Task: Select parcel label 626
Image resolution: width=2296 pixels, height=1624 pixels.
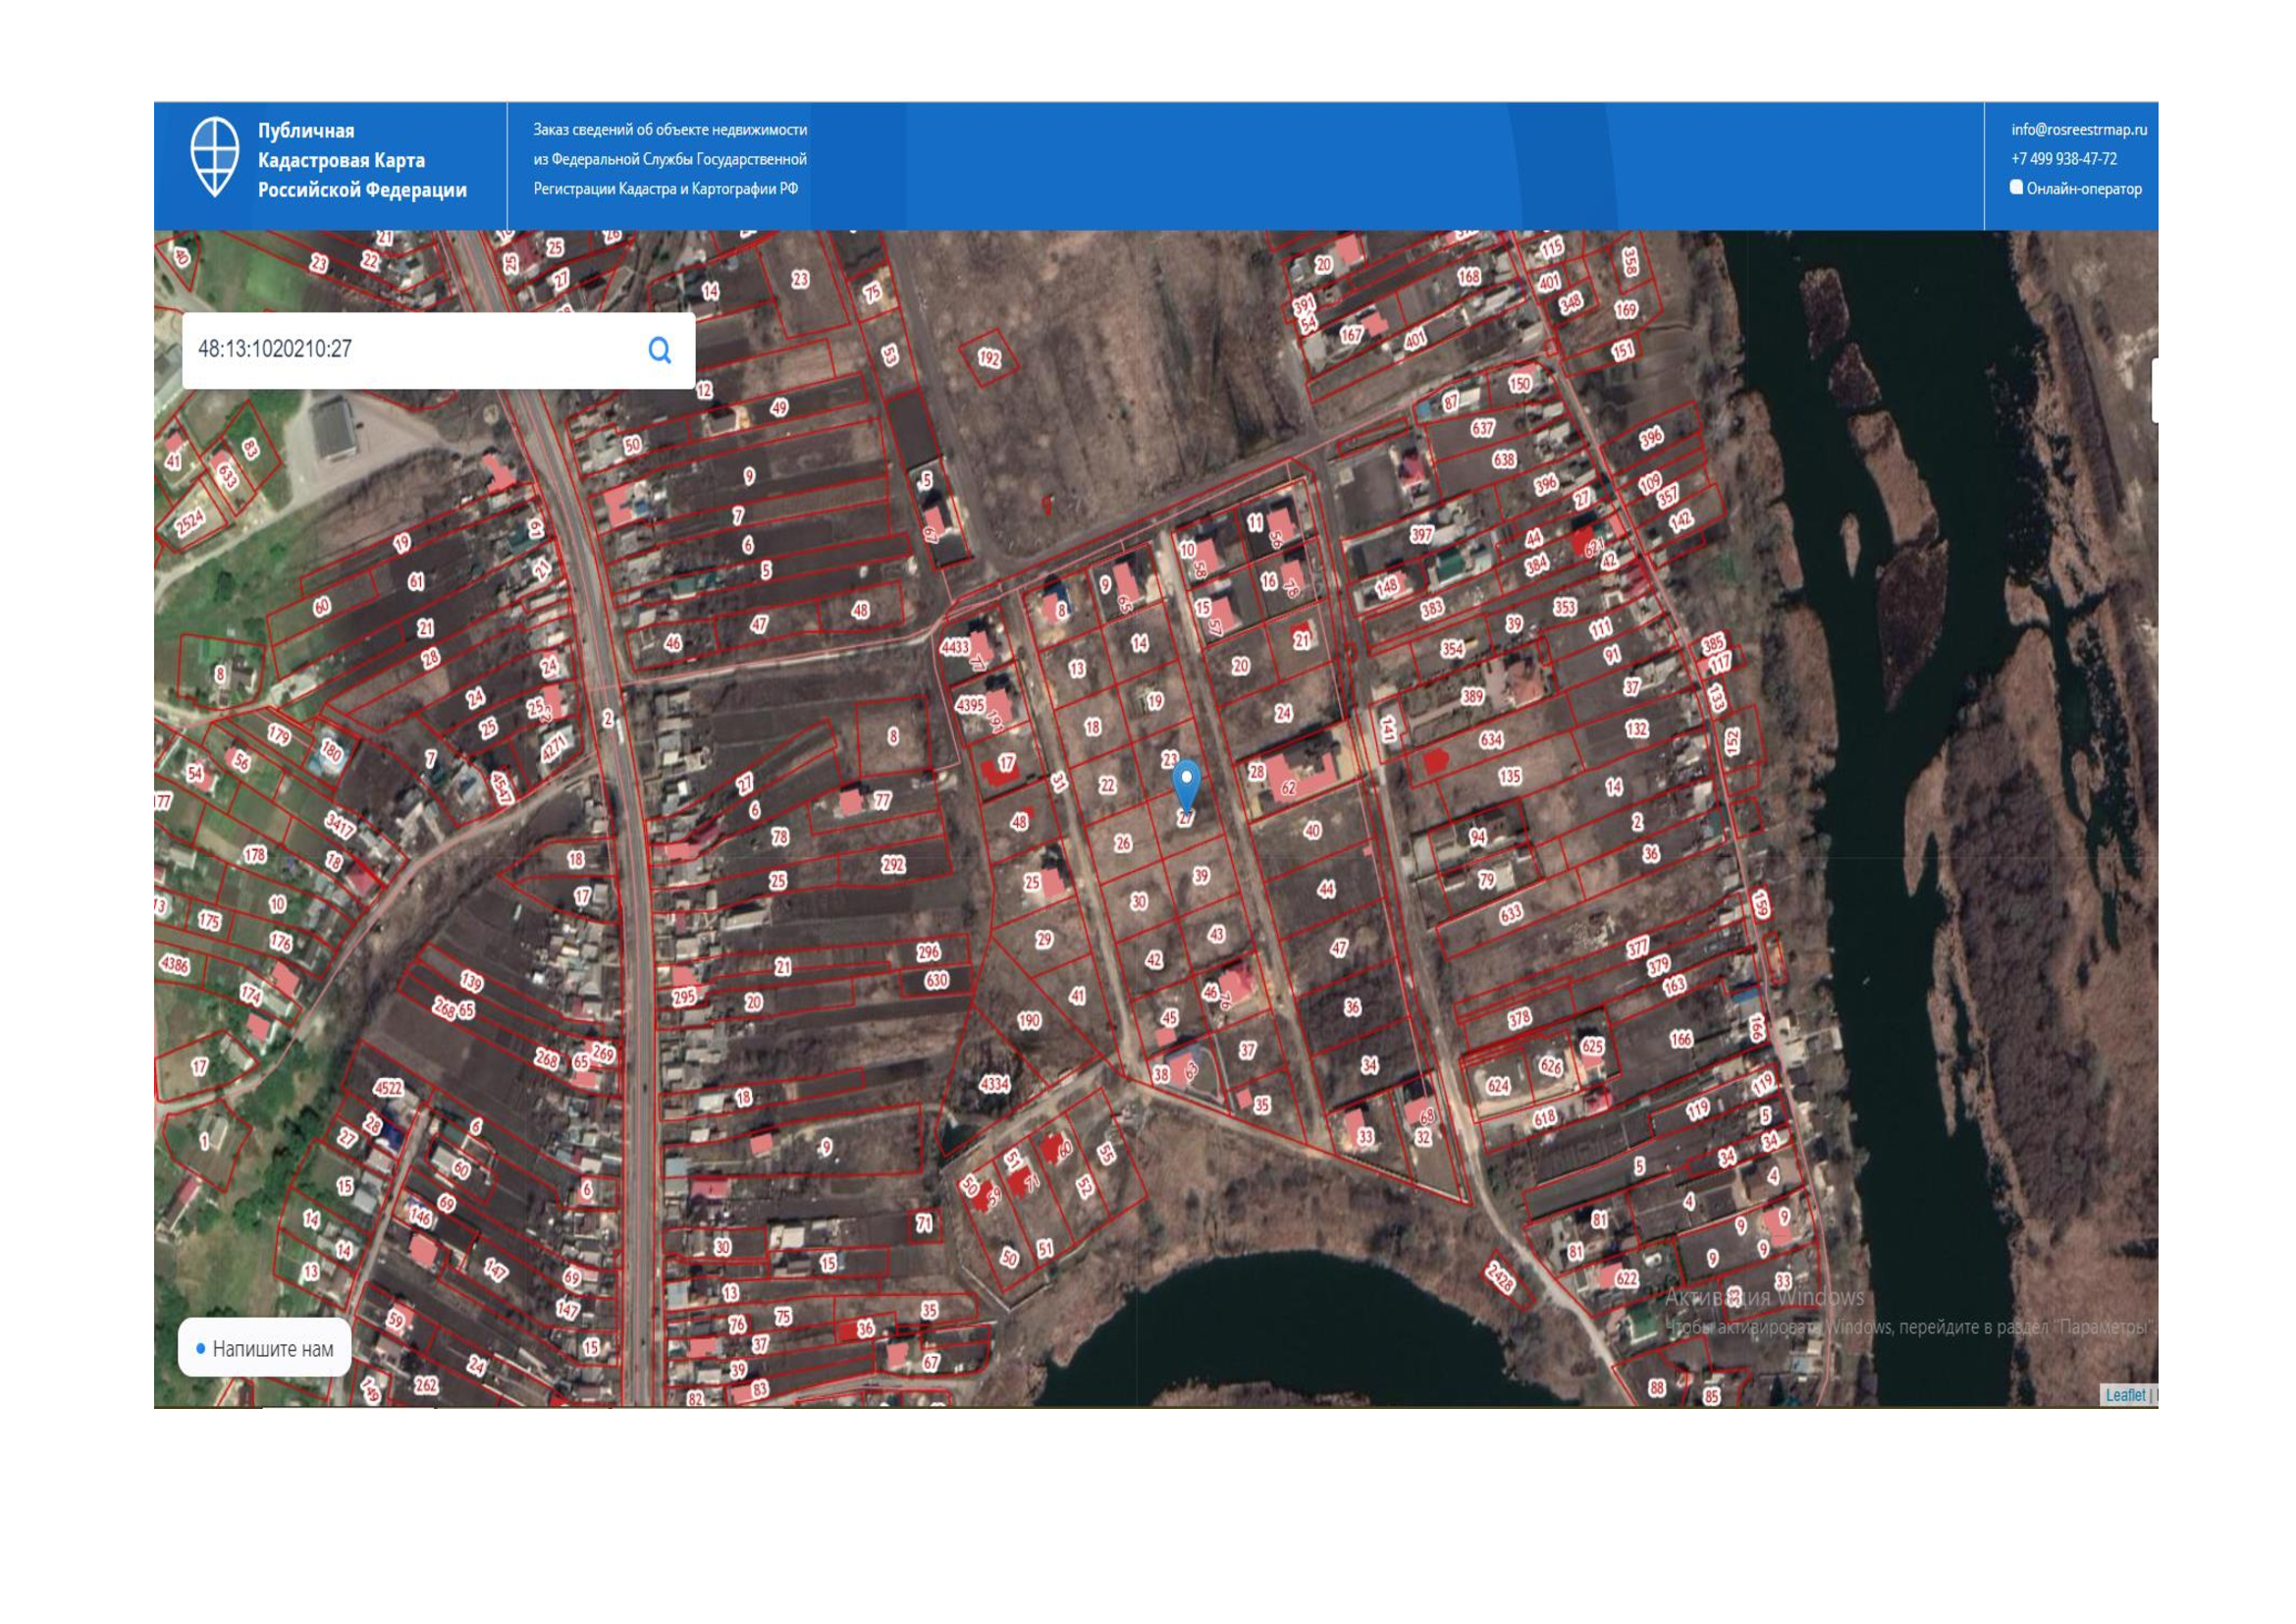Action: click(1550, 1066)
